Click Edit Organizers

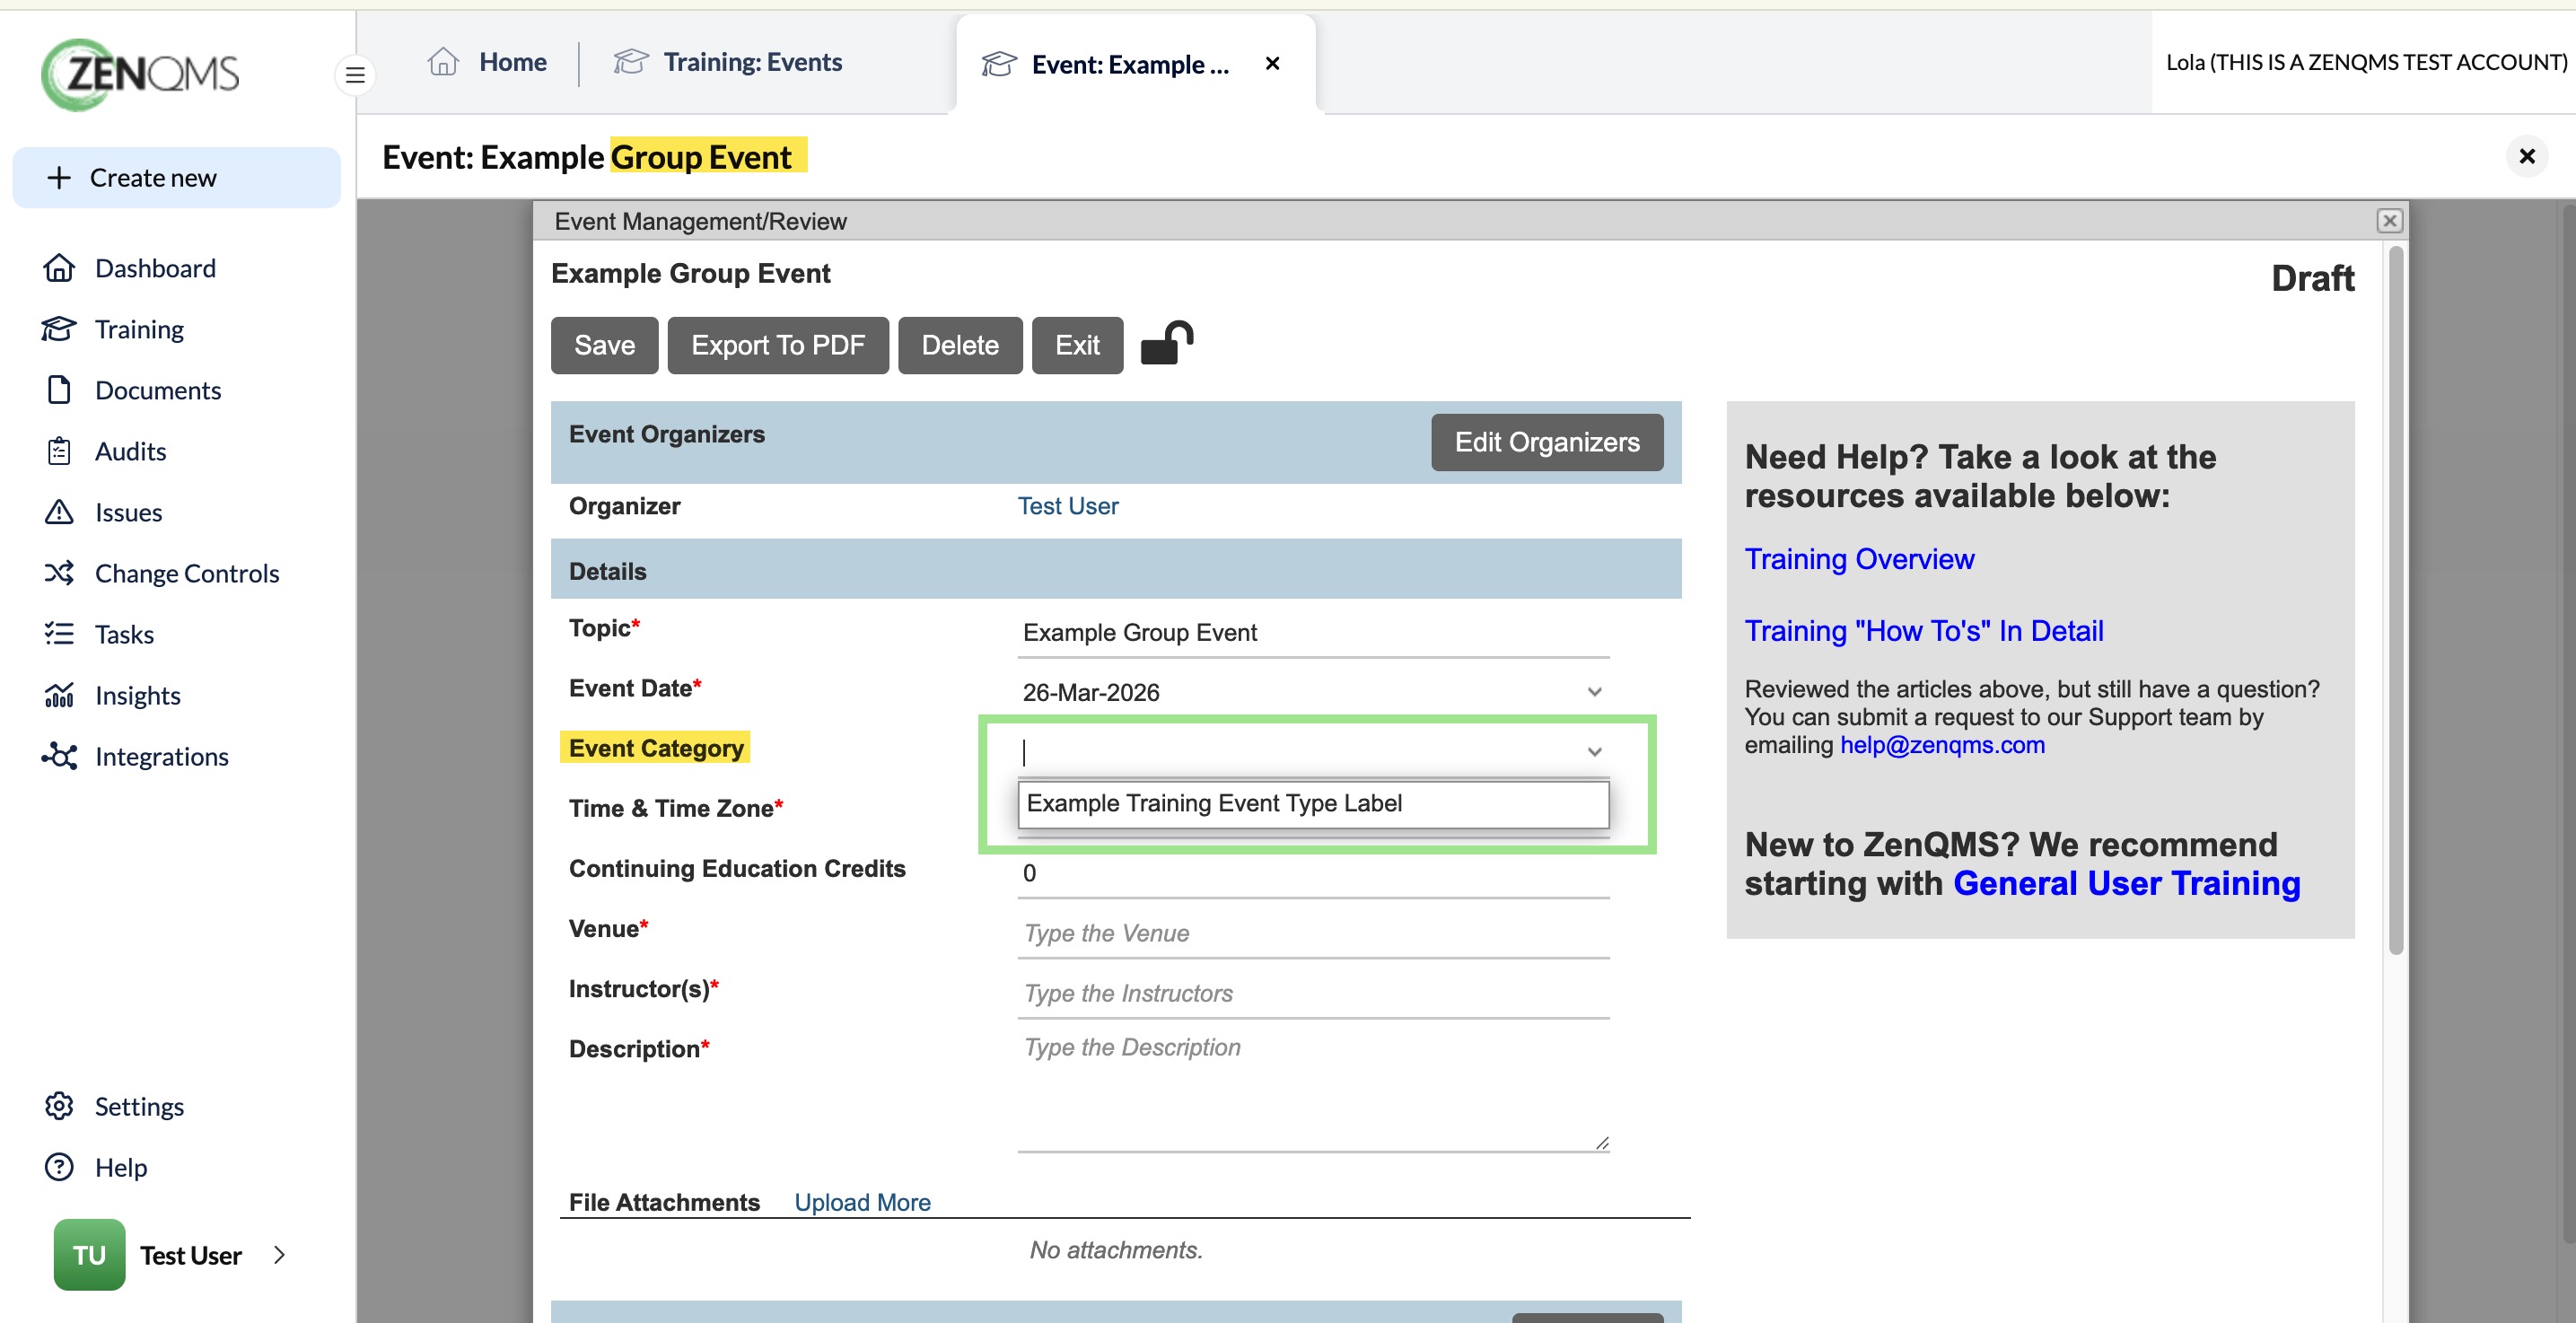tap(1546, 442)
